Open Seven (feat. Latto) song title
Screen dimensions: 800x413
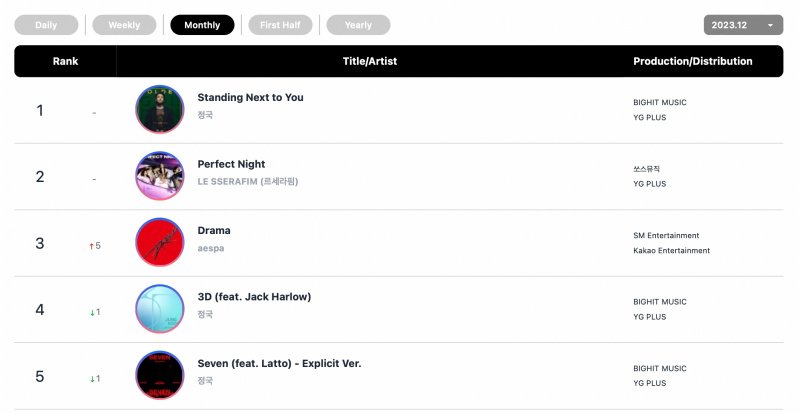[279, 363]
